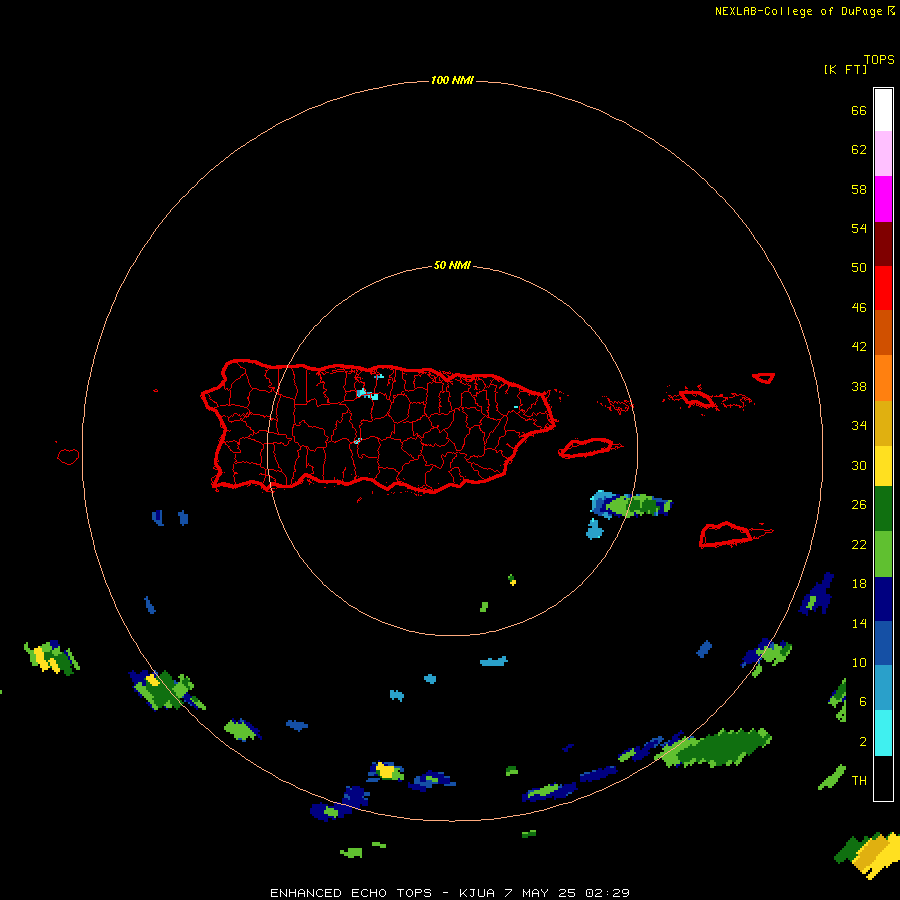The image size is (900, 900).
Task: Click the dark green 26 K FT legend swatch
Action: pos(883,509)
